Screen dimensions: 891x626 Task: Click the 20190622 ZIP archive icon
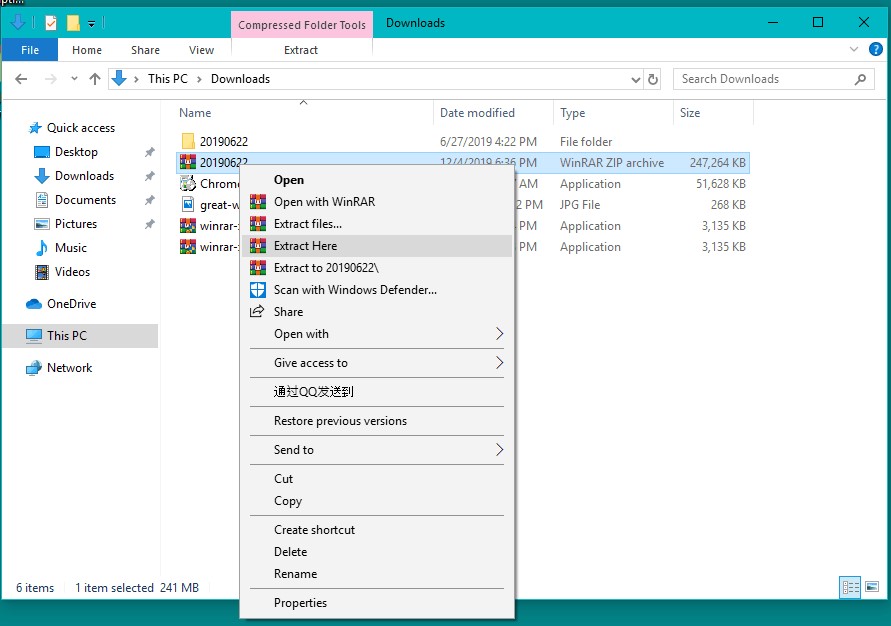click(x=188, y=162)
